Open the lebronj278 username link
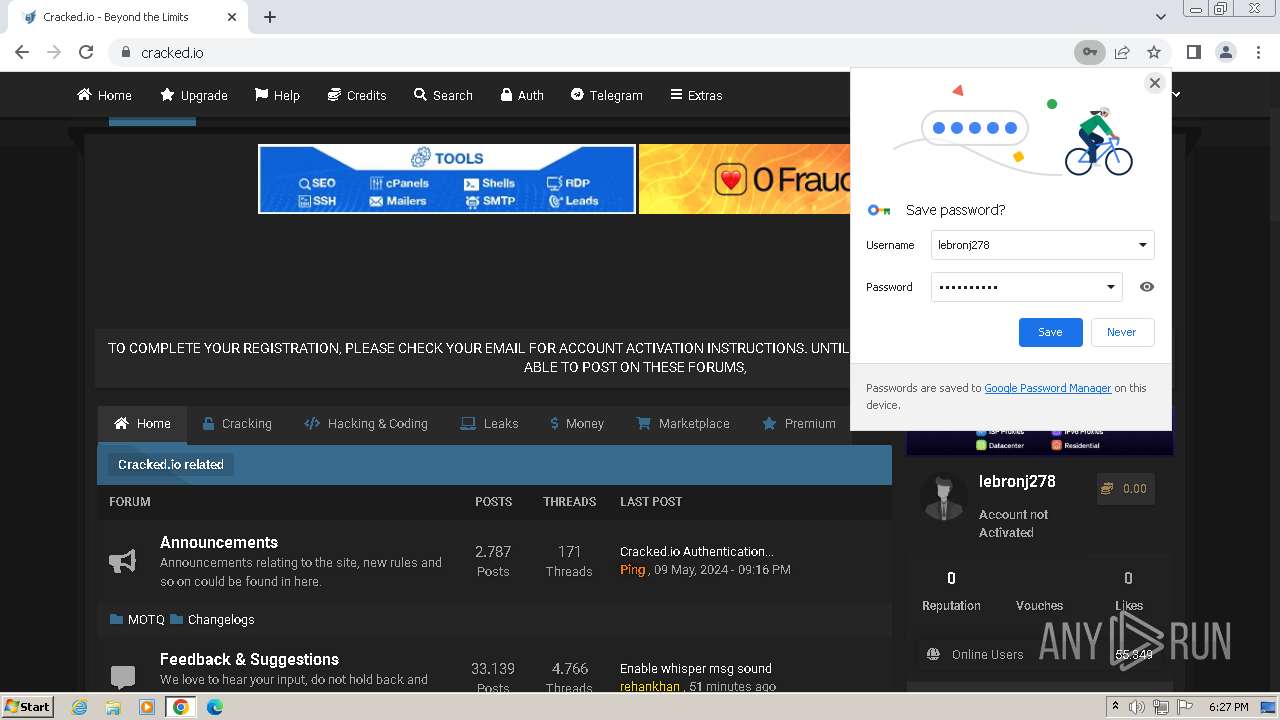 tap(1017, 481)
